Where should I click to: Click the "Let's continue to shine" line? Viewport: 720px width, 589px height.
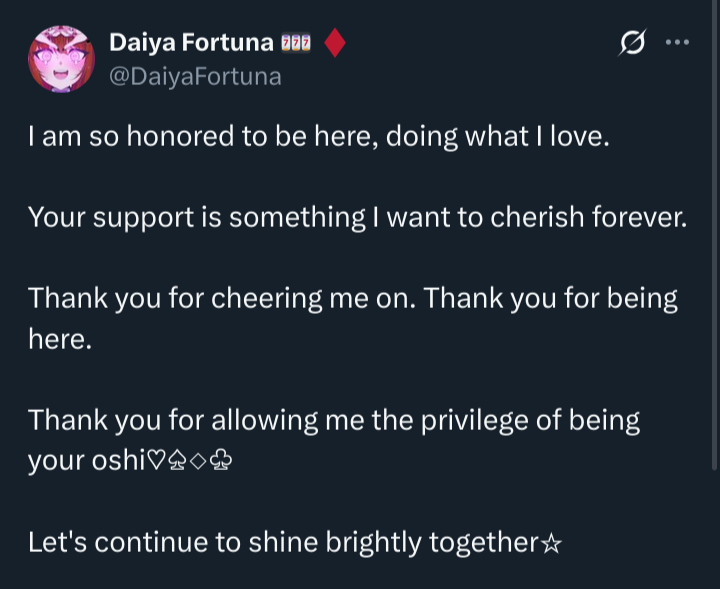283,542
